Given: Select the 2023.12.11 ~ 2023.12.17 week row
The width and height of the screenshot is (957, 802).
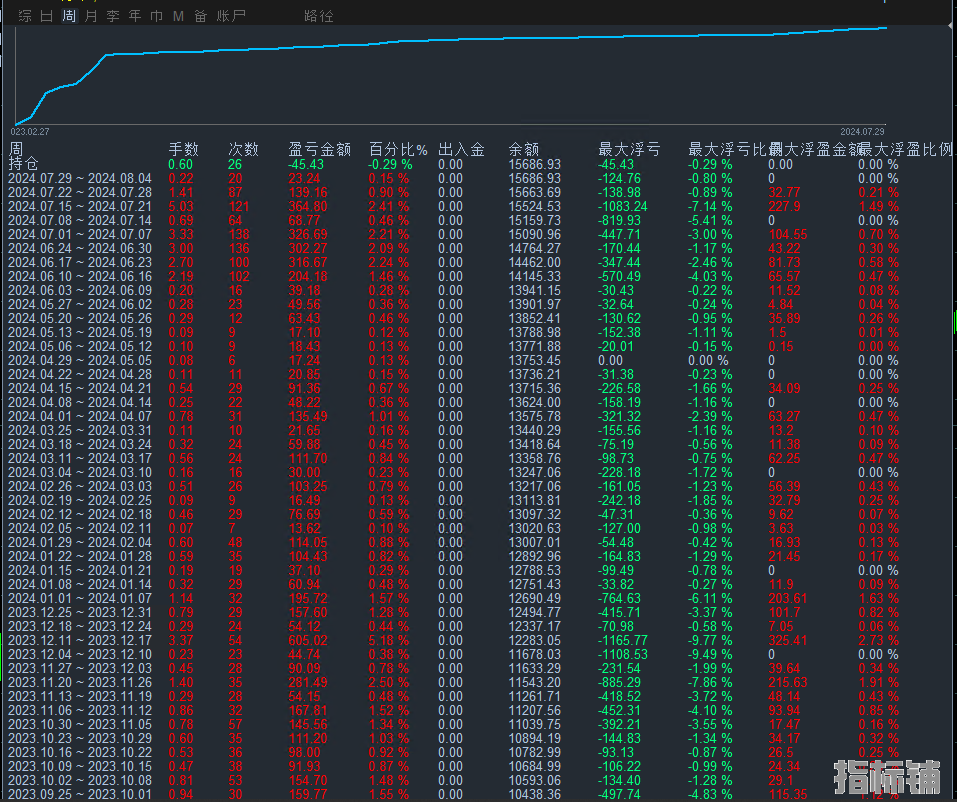Looking at the screenshot, I should [80, 640].
